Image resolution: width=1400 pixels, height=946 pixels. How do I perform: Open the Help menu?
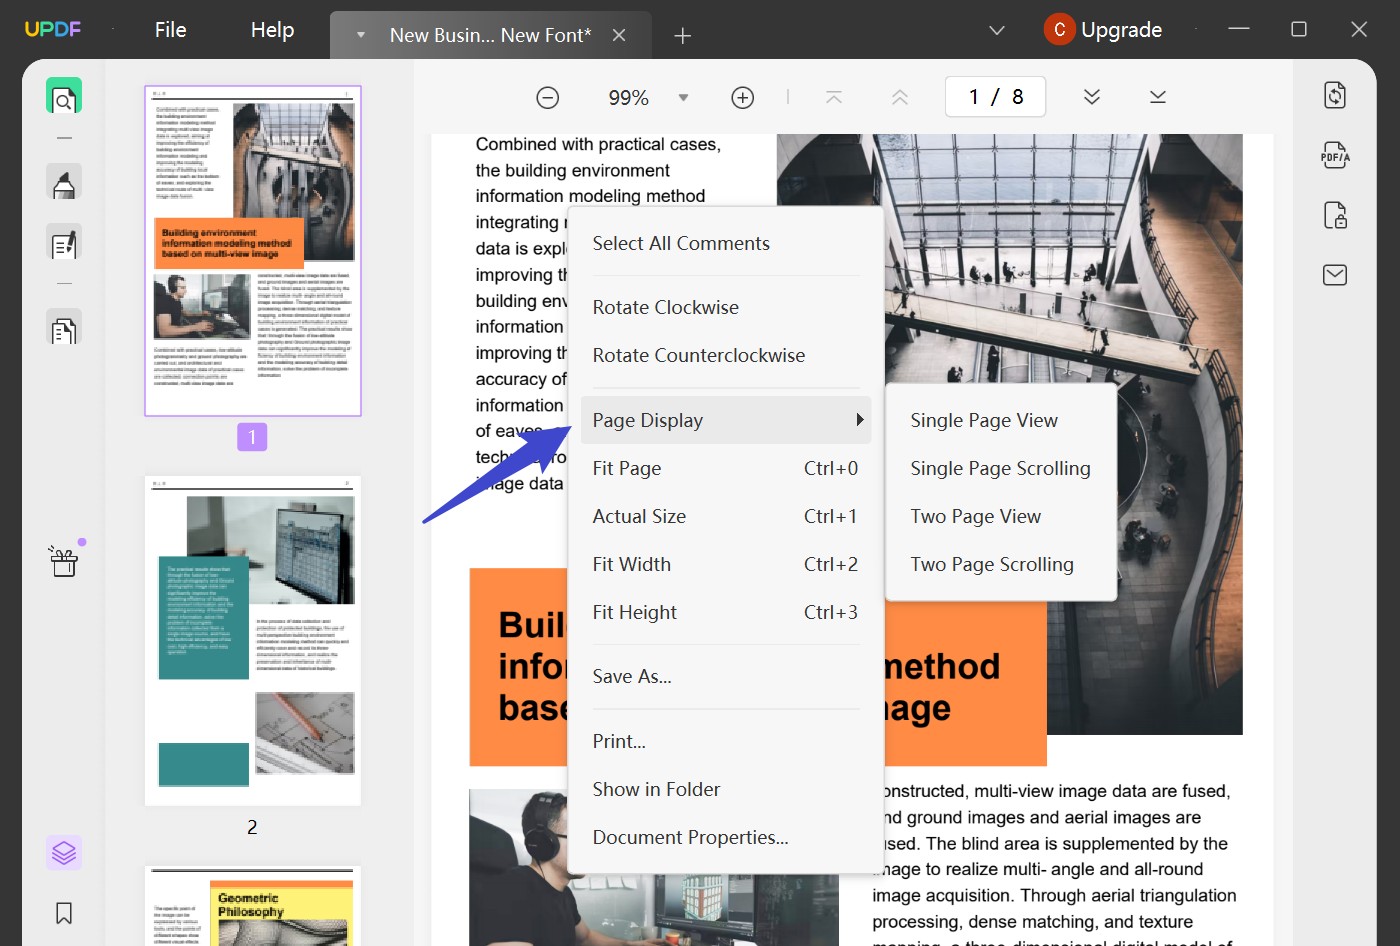click(272, 30)
